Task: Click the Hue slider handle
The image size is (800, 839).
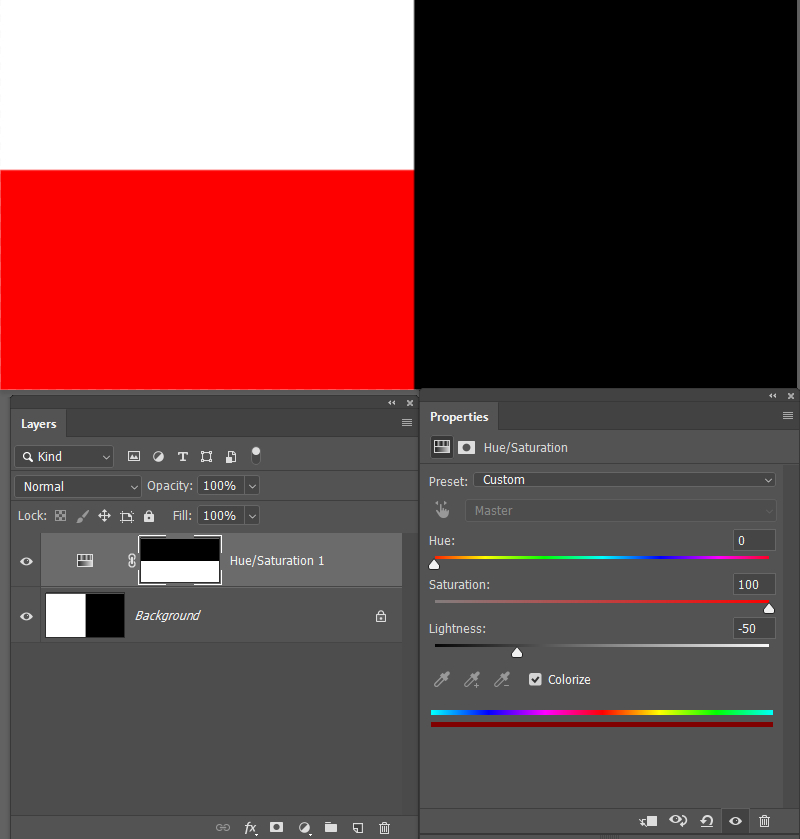Action: [434, 565]
